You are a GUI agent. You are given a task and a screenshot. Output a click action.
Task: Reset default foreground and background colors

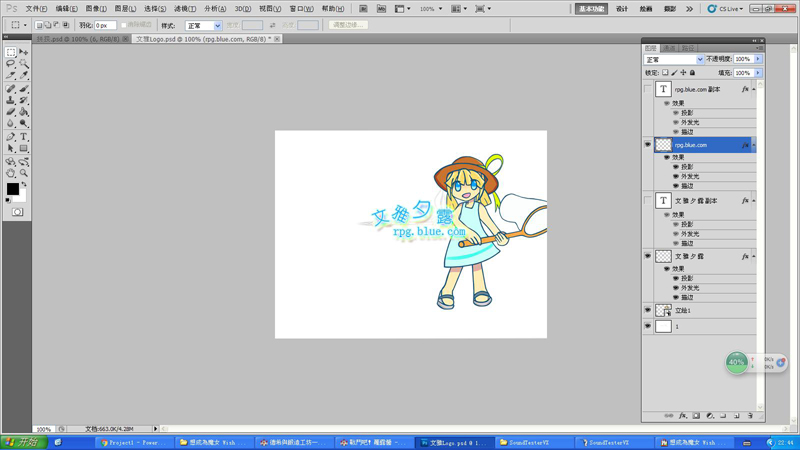click(x=8, y=201)
